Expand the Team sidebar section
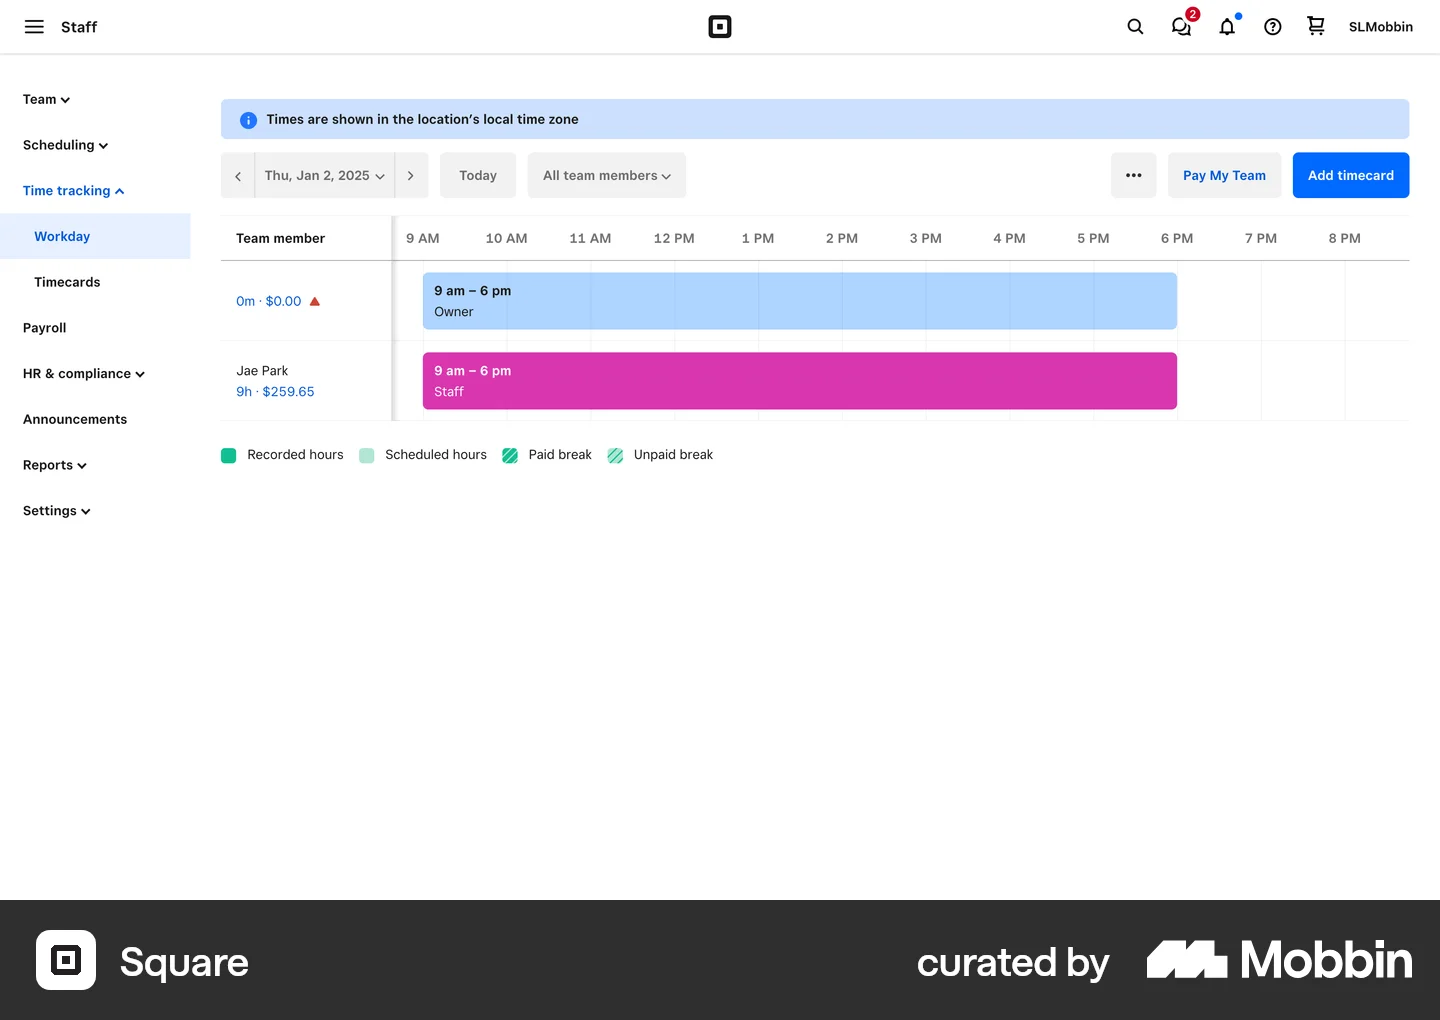 point(46,100)
